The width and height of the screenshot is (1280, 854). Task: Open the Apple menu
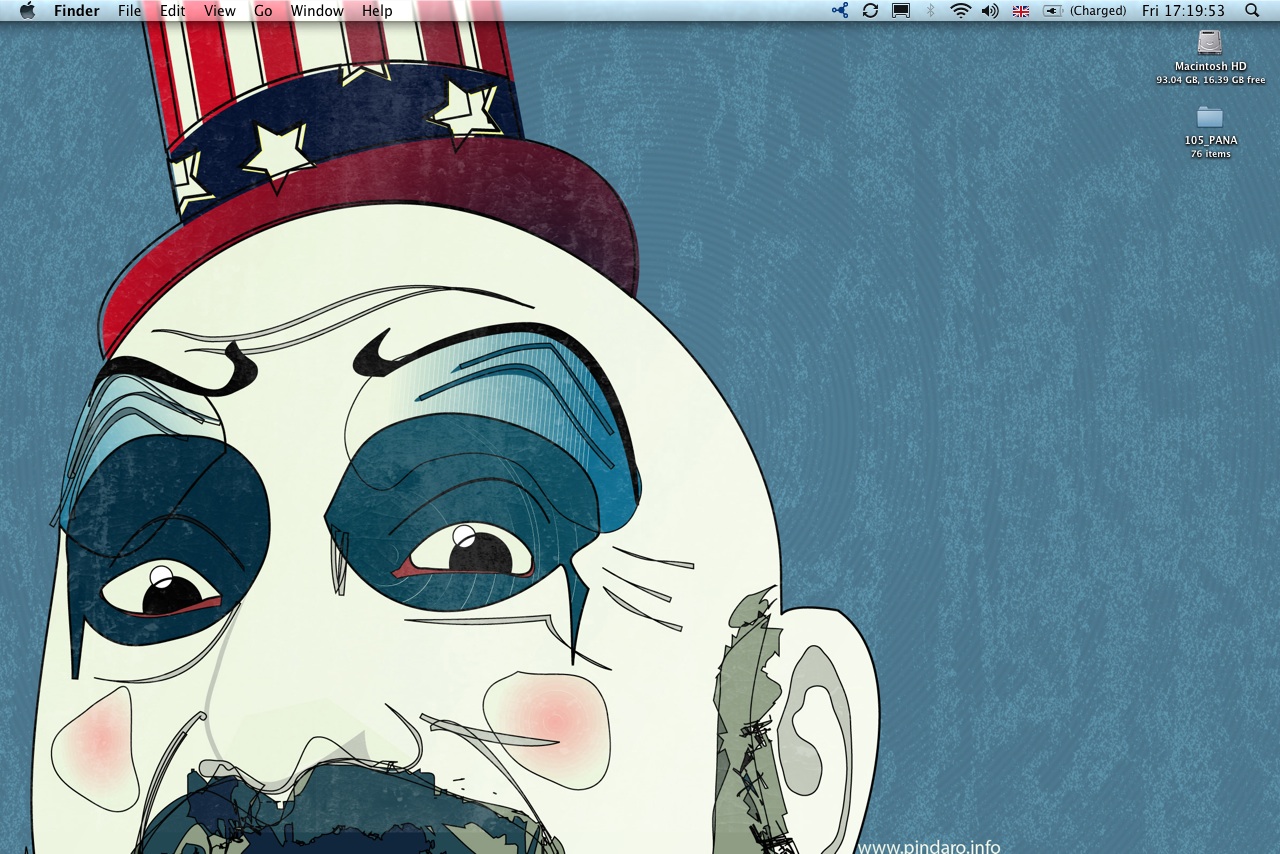pos(27,11)
